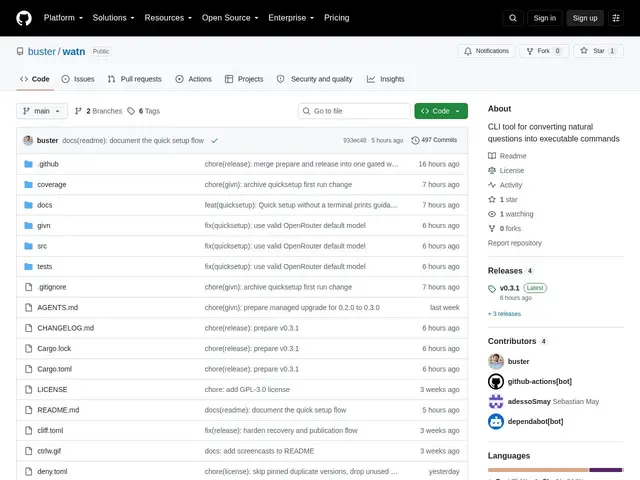Expand the Resources menu
640x480 pixels.
click(x=168, y=18)
